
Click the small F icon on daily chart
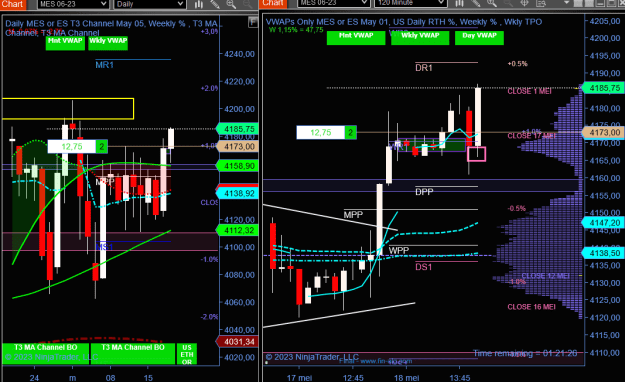coord(253,22)
